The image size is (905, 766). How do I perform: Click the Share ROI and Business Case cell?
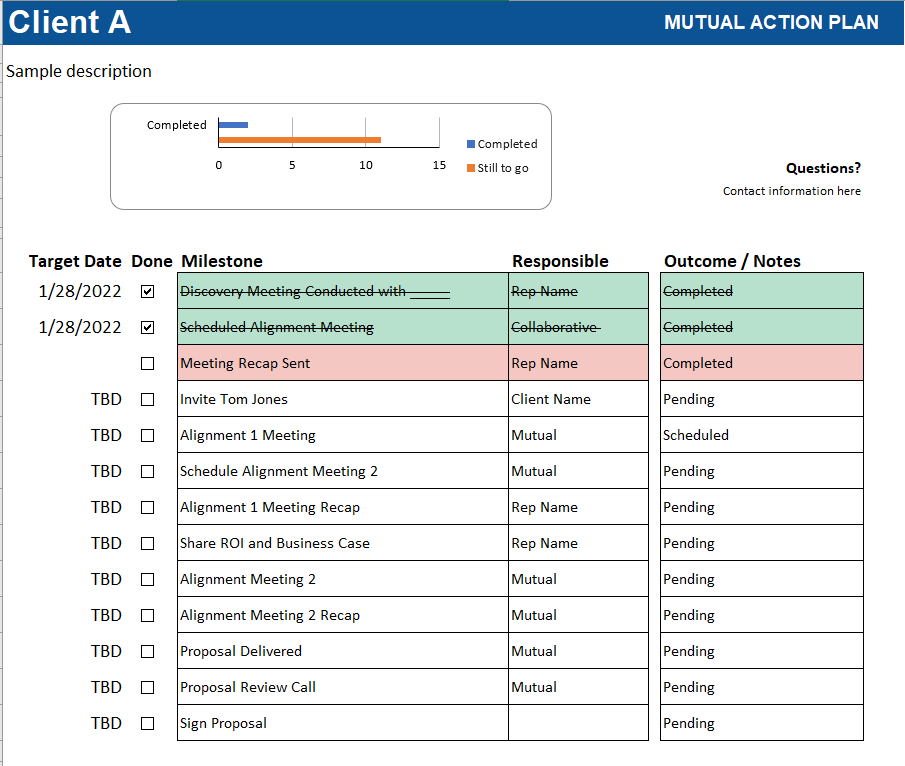(343, 543)
